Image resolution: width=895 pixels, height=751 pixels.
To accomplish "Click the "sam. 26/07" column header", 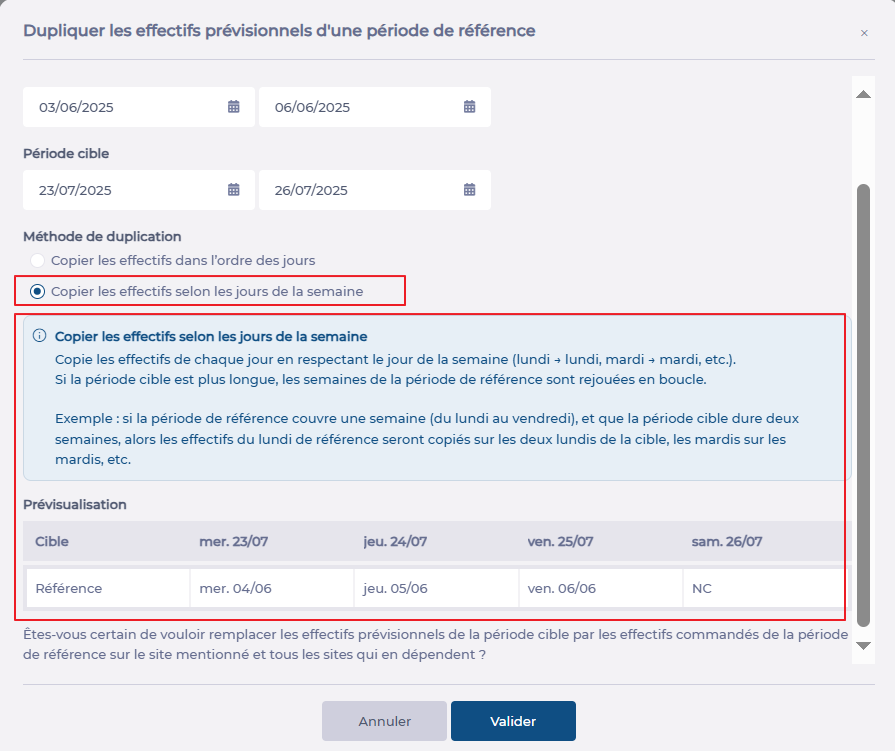I will (x=727, y=542).
